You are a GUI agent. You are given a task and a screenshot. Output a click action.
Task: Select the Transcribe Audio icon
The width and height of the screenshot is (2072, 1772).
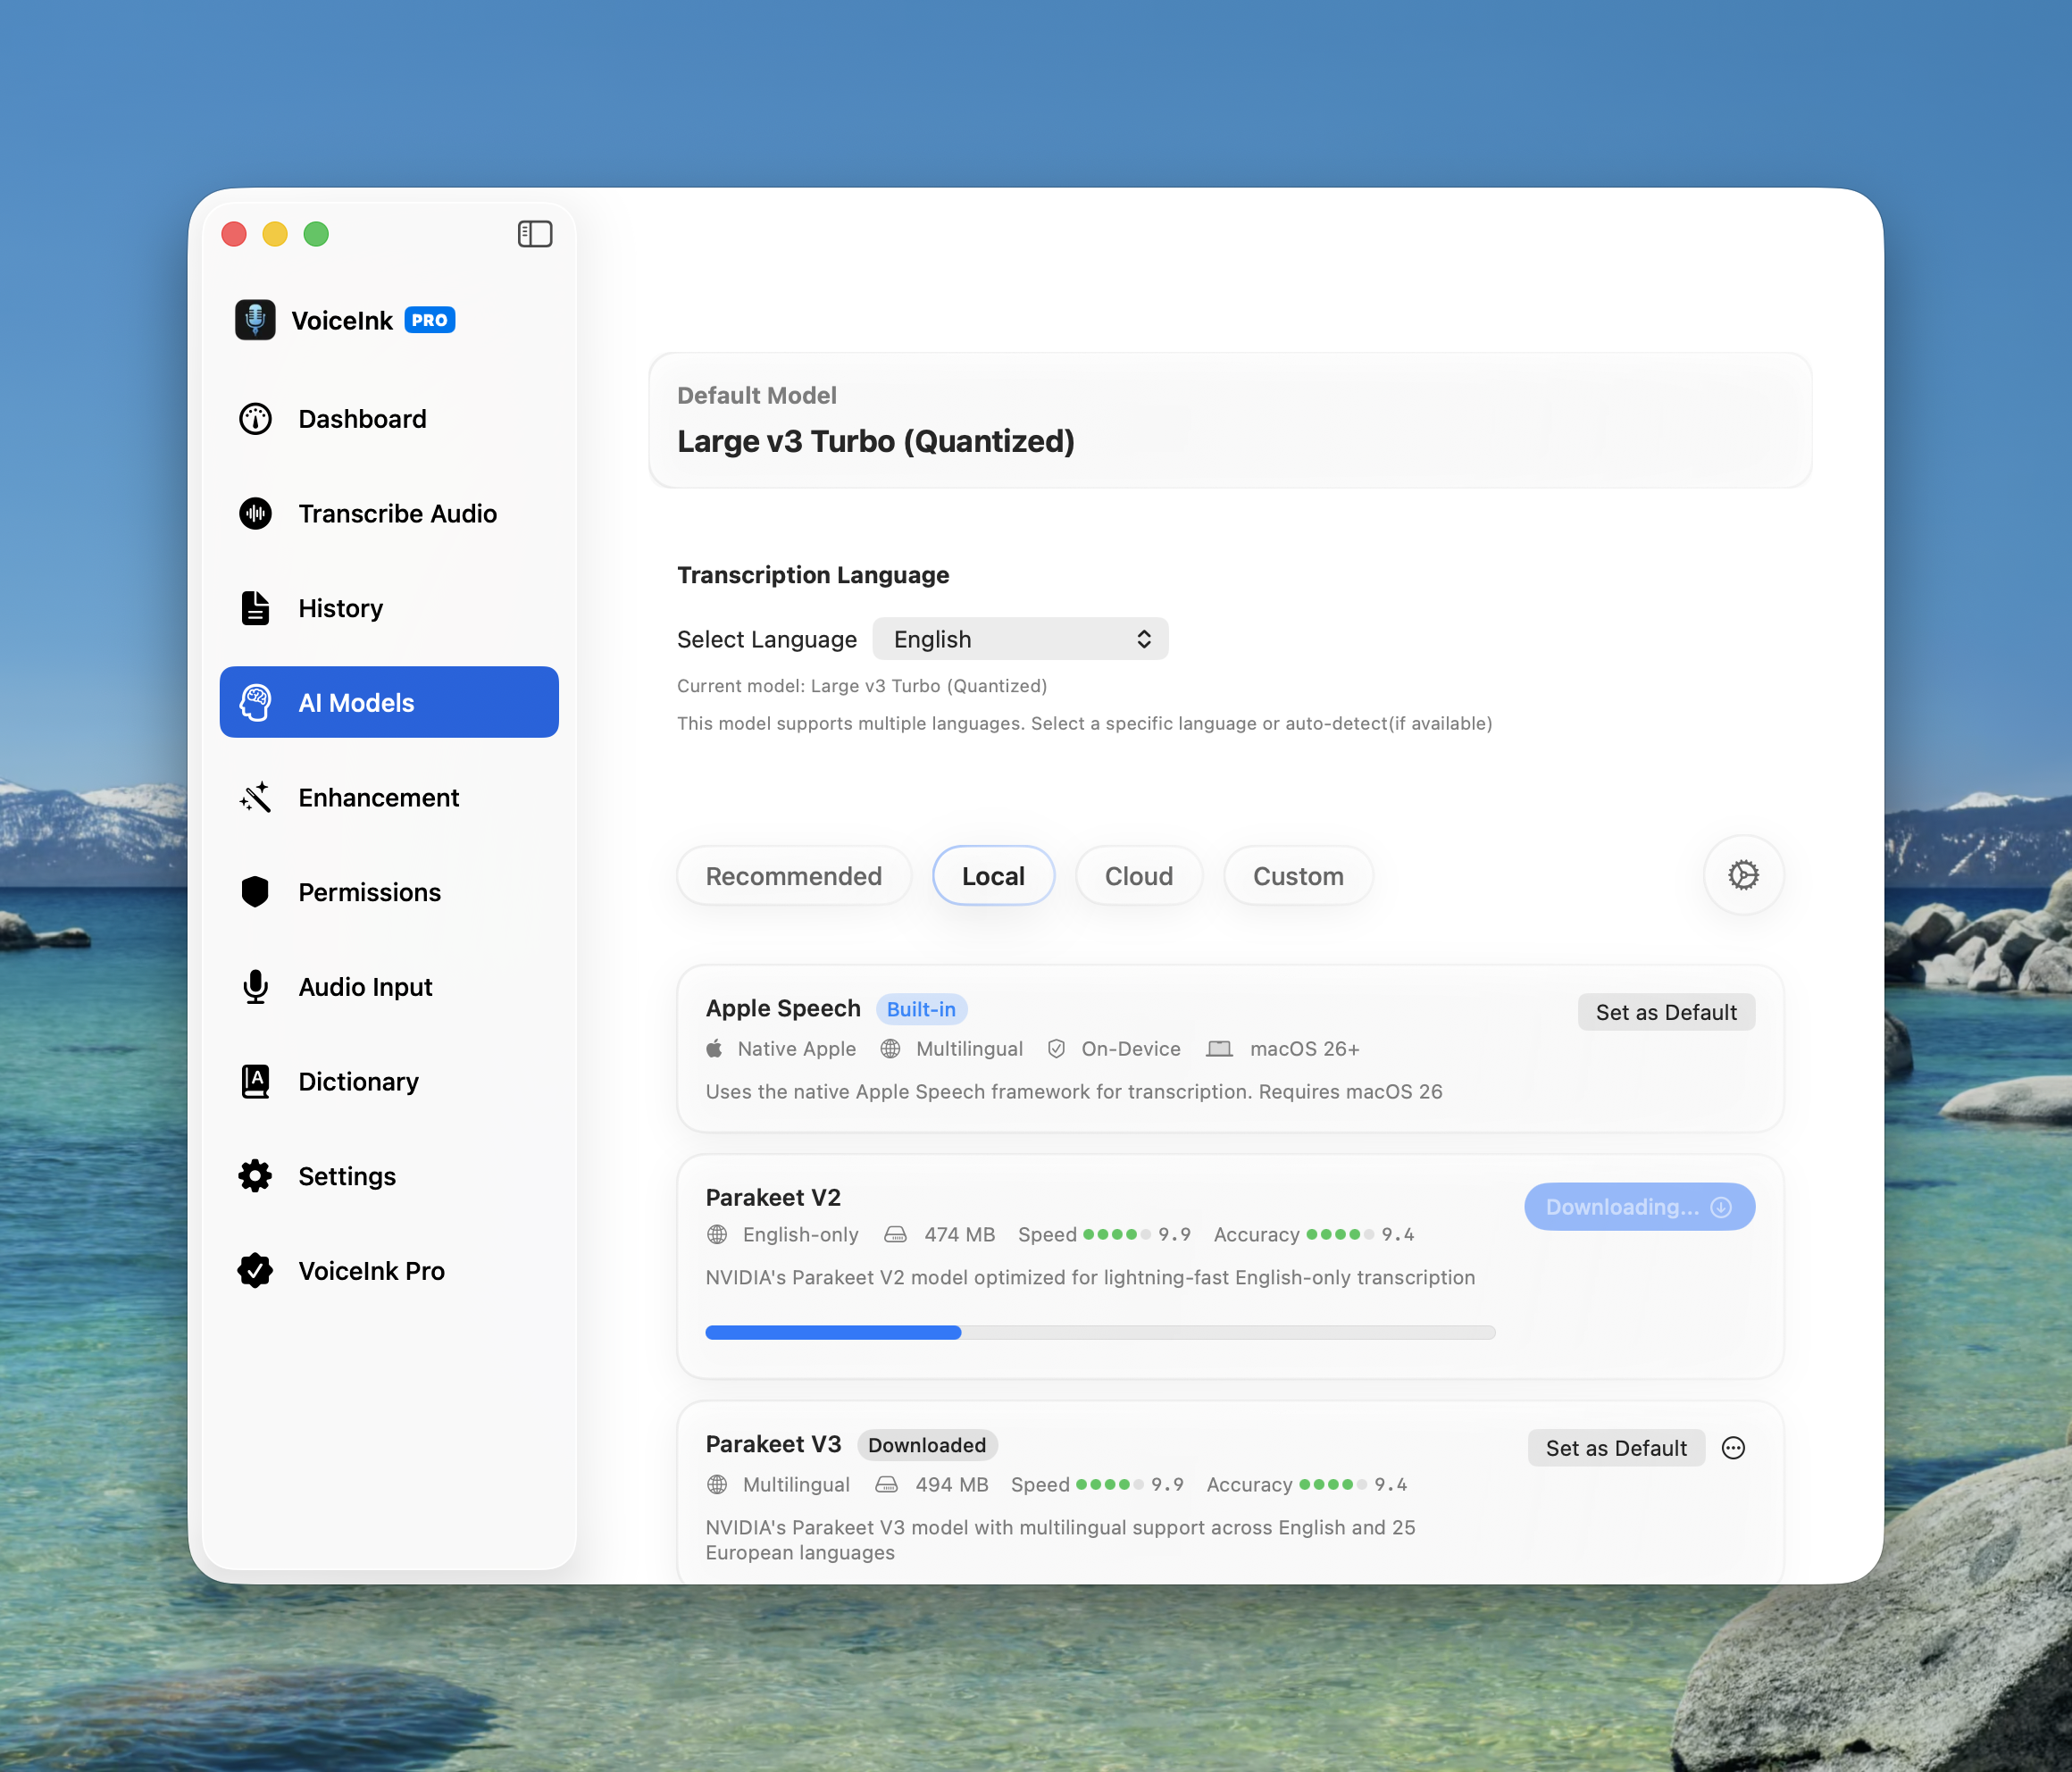(x=255, y=513)
